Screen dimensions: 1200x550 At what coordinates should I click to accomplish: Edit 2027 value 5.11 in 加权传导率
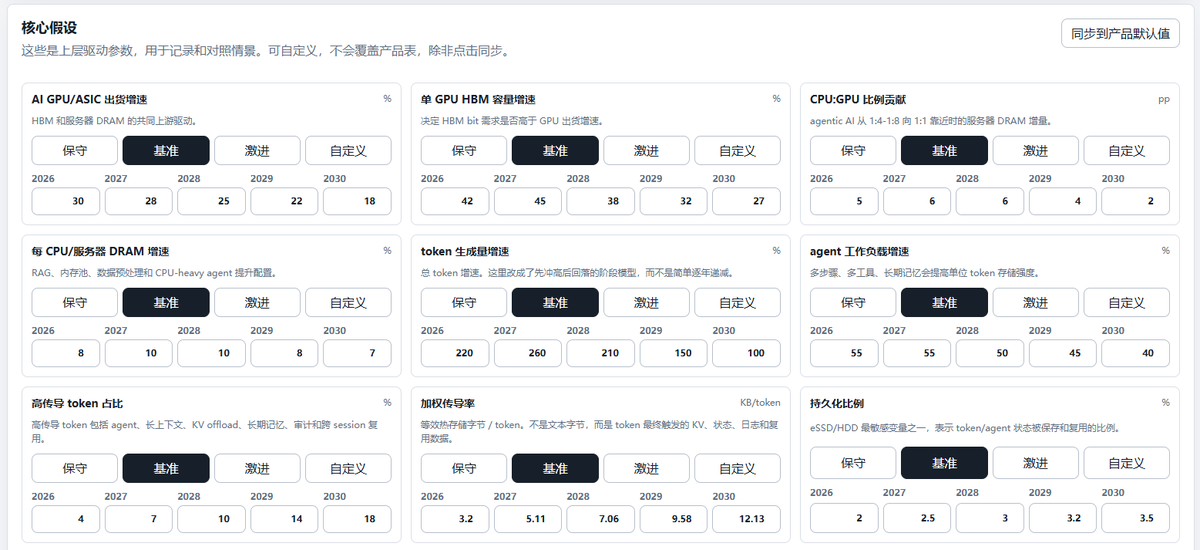click(528, 519)
